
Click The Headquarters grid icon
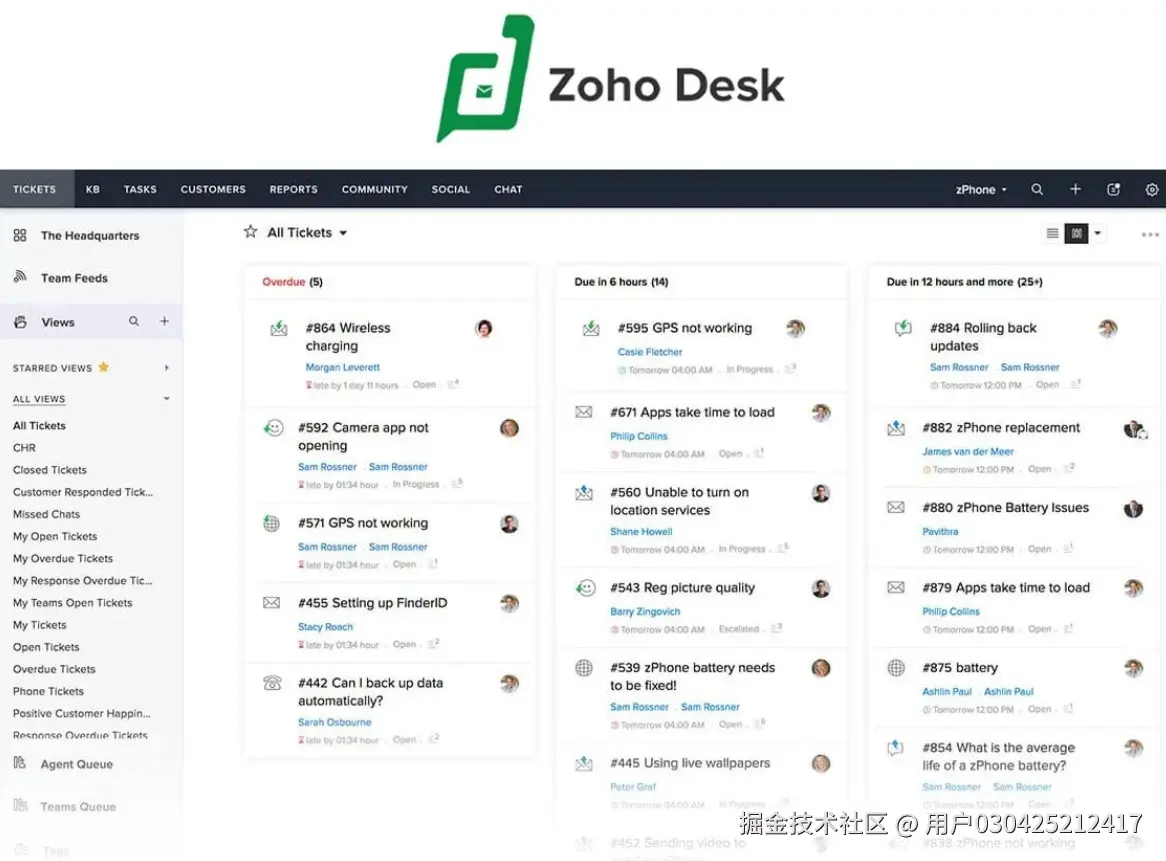(20, 235)
